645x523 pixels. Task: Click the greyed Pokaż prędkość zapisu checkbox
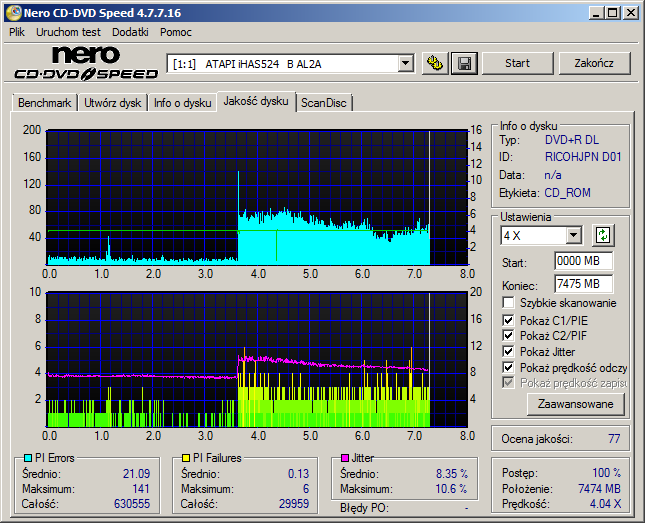point(508,383)
